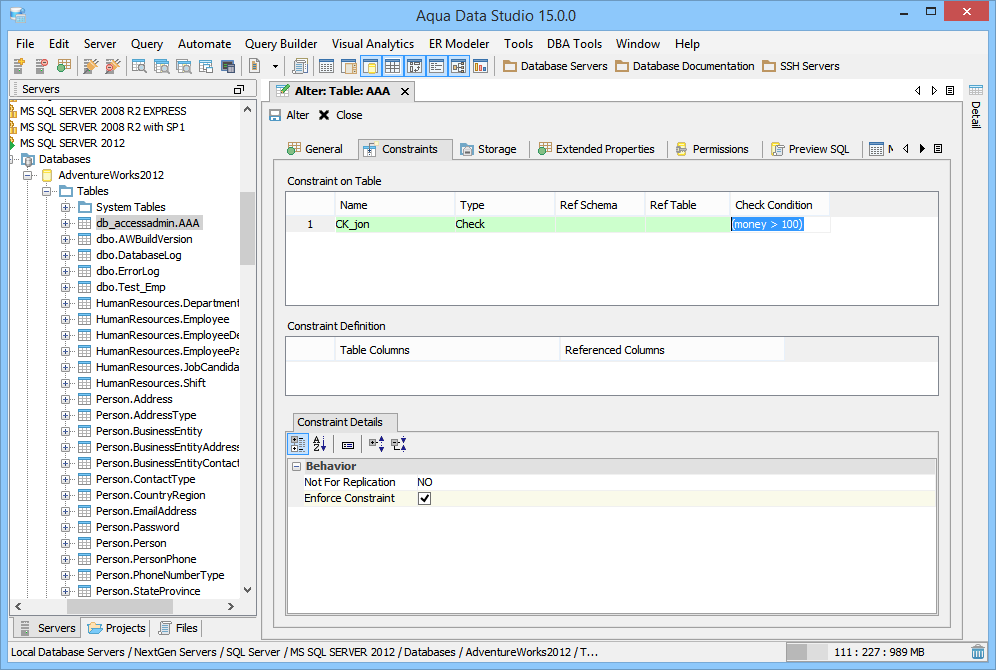
Task: Open the Files panel tab
Action: pyautogui.click(x=178, y=628)
